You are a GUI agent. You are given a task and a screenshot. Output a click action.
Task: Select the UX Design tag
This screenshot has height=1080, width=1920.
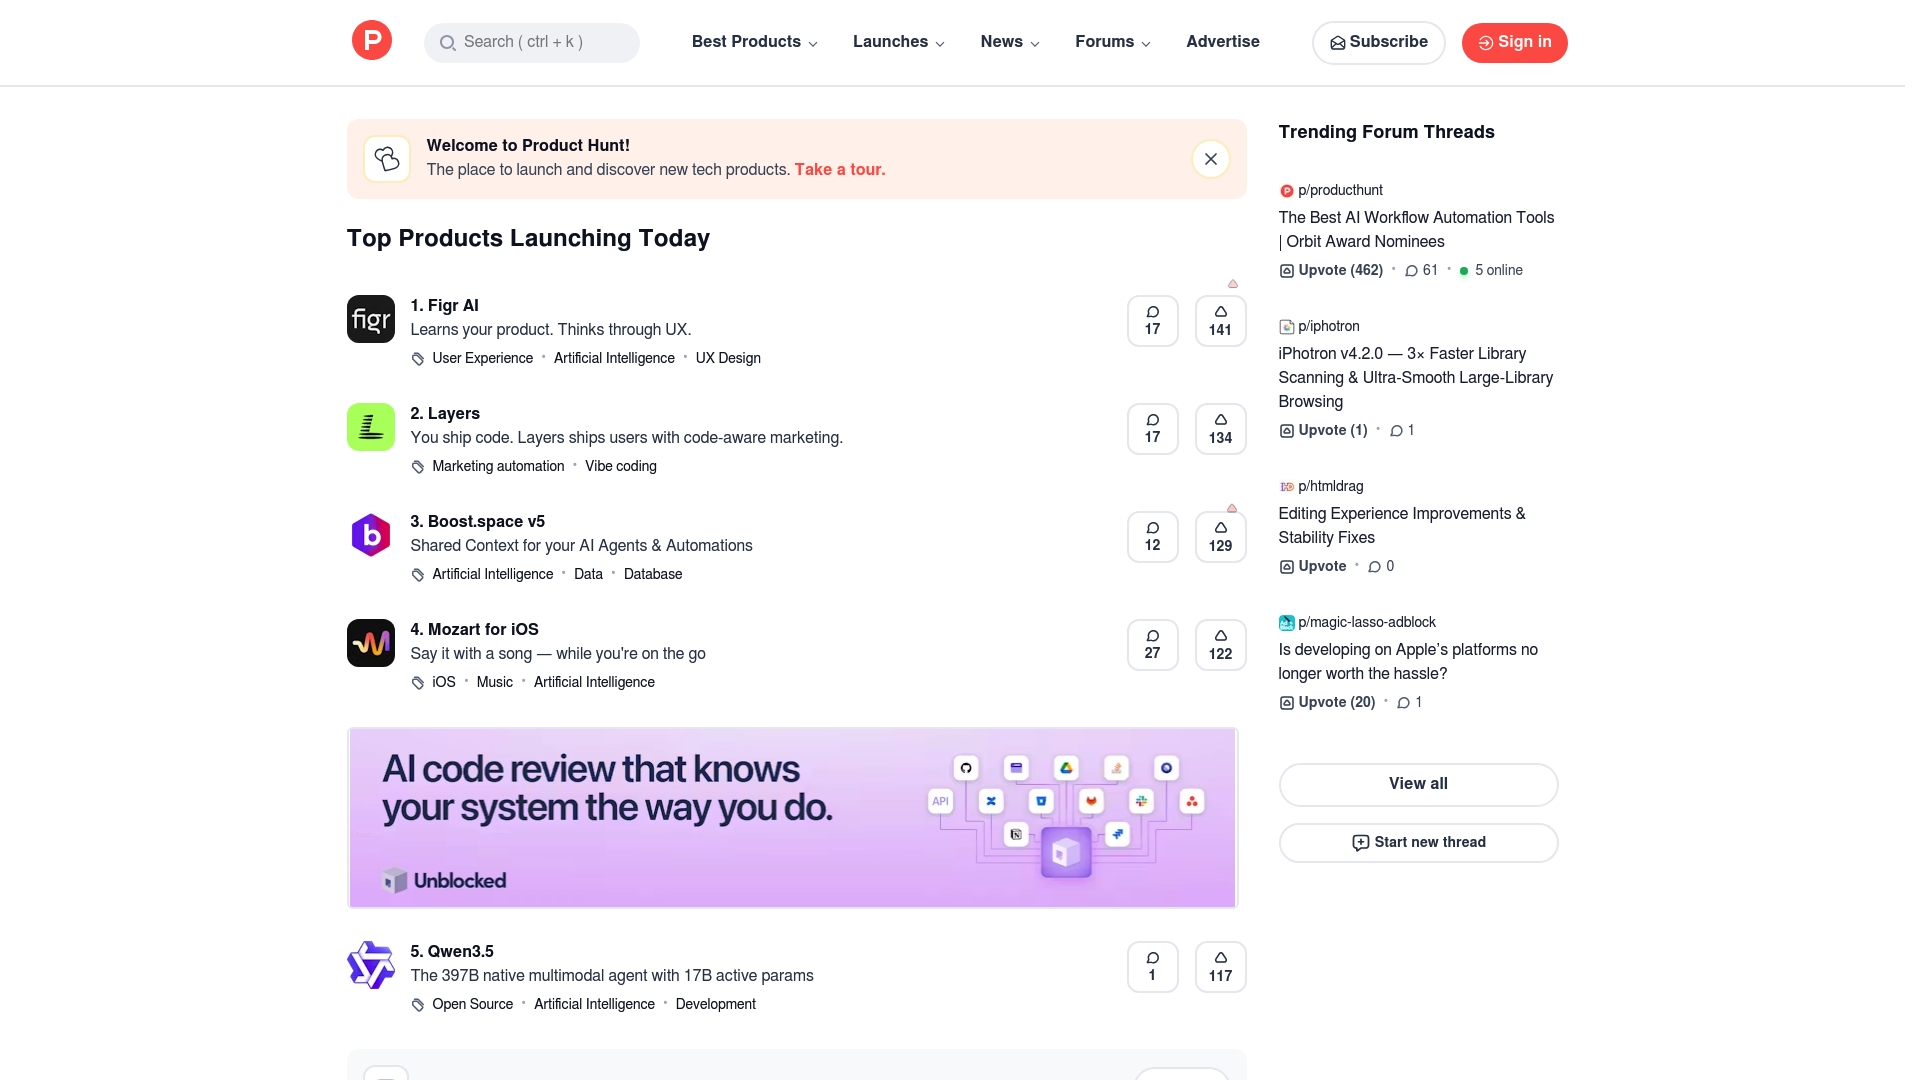click(728, 358)
